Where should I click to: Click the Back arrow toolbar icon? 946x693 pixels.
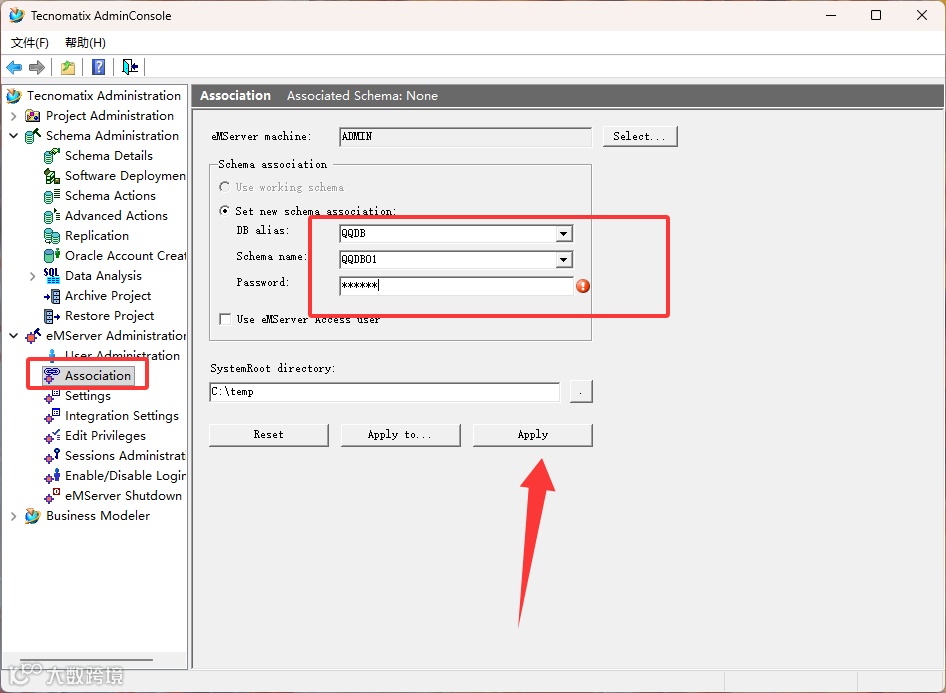click(14, 67)
